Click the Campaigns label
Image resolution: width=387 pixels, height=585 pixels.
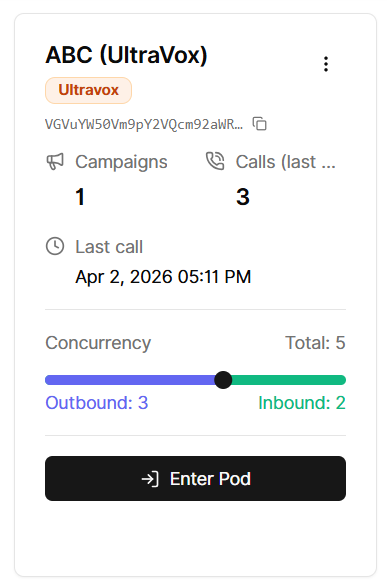coord(121,162)
